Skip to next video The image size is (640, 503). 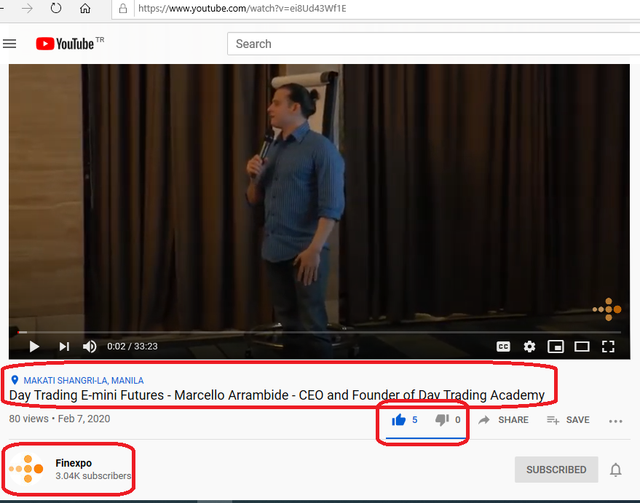point(64,347)
